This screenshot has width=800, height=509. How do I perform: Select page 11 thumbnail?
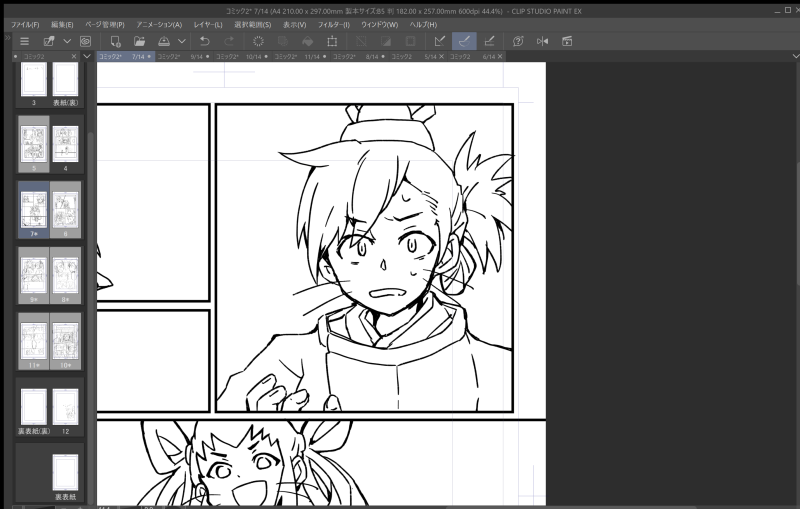point(34,341)
